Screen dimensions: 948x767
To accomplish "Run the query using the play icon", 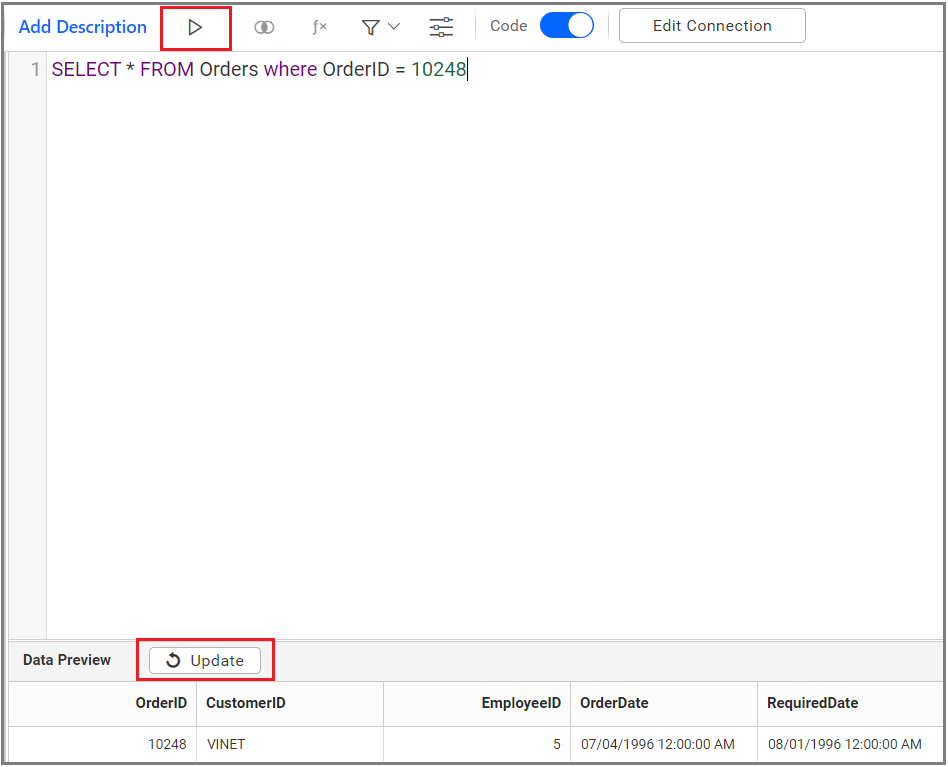I will pyautogui.click(x=195, y=28).
